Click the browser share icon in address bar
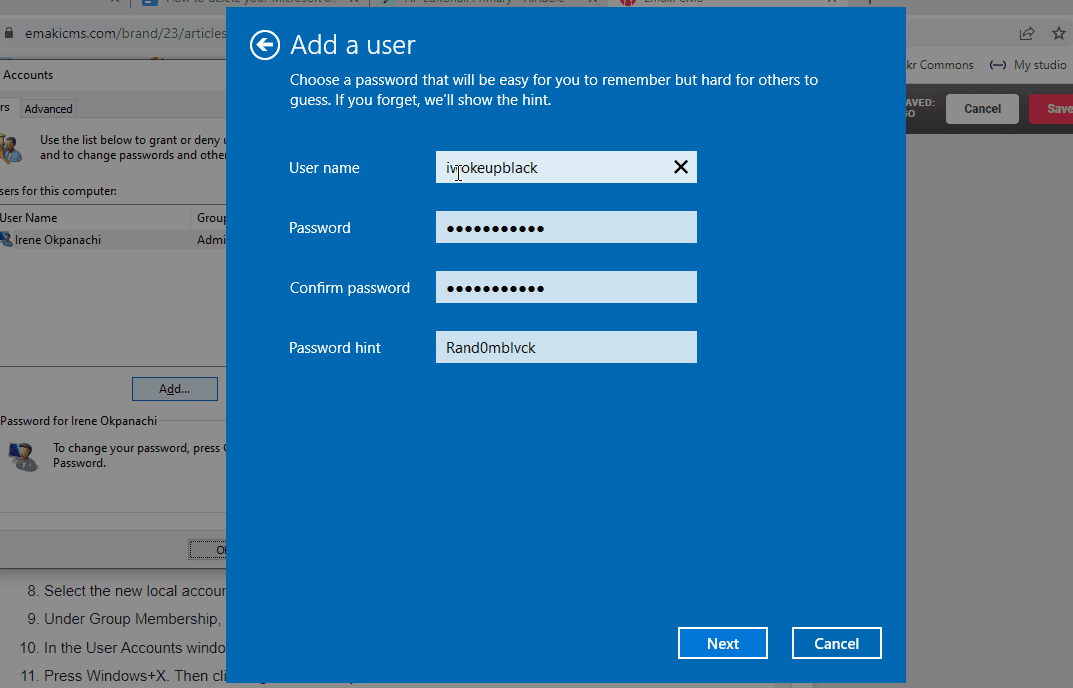Screen dimensions: 1073x688 [x=1026, y=33]
